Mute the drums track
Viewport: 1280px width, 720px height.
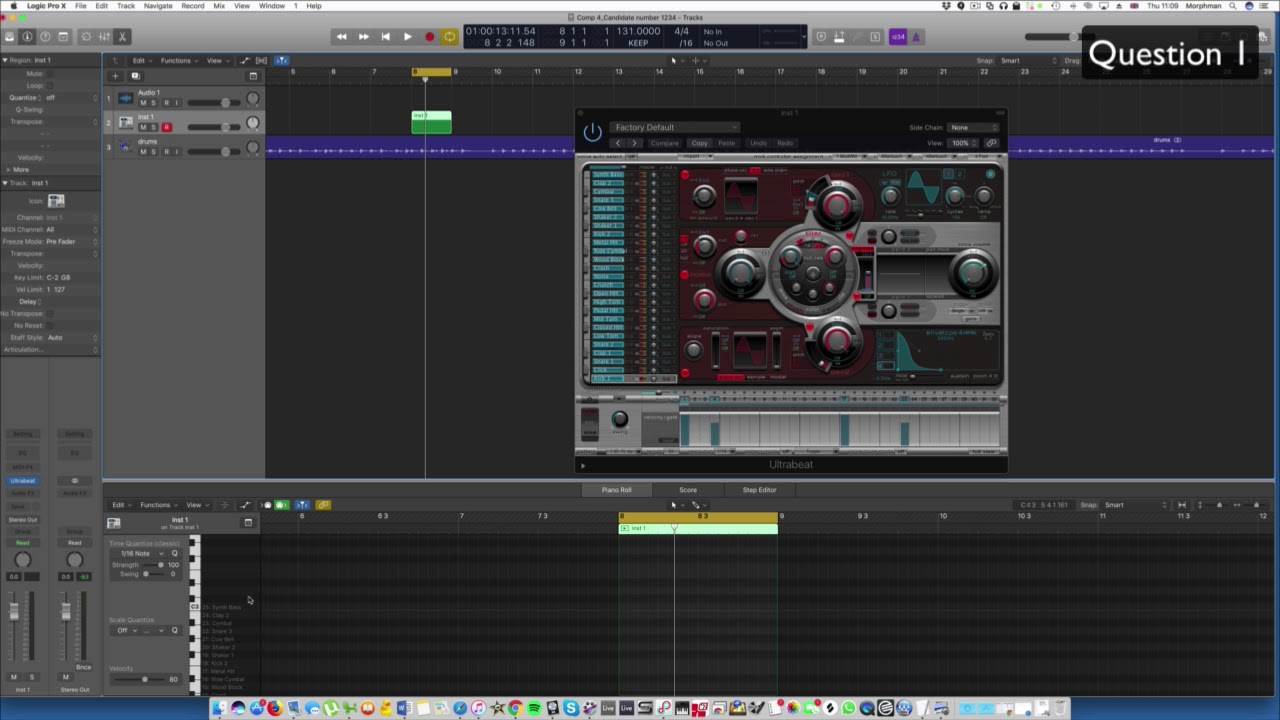(142, 151)
